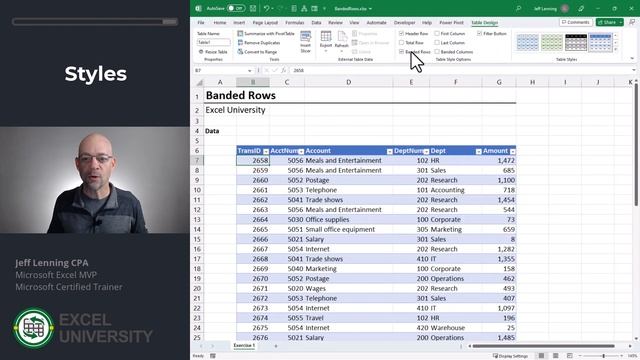Click the Display Settings status bar icon
This screenshot has width=640, height=360.
(495, 356)
